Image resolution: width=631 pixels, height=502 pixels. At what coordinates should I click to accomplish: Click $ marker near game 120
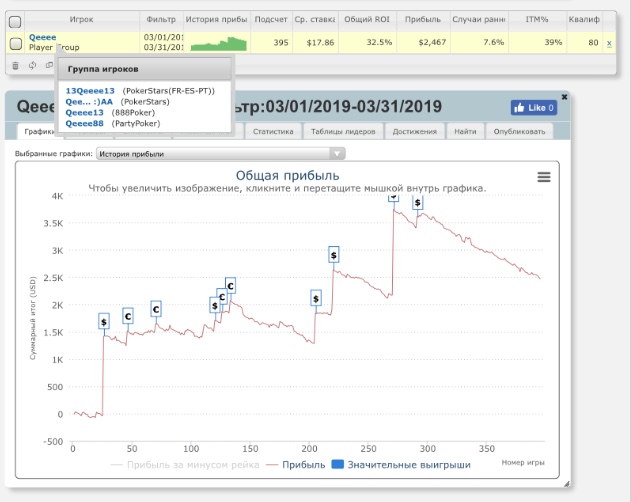(214, 306)
